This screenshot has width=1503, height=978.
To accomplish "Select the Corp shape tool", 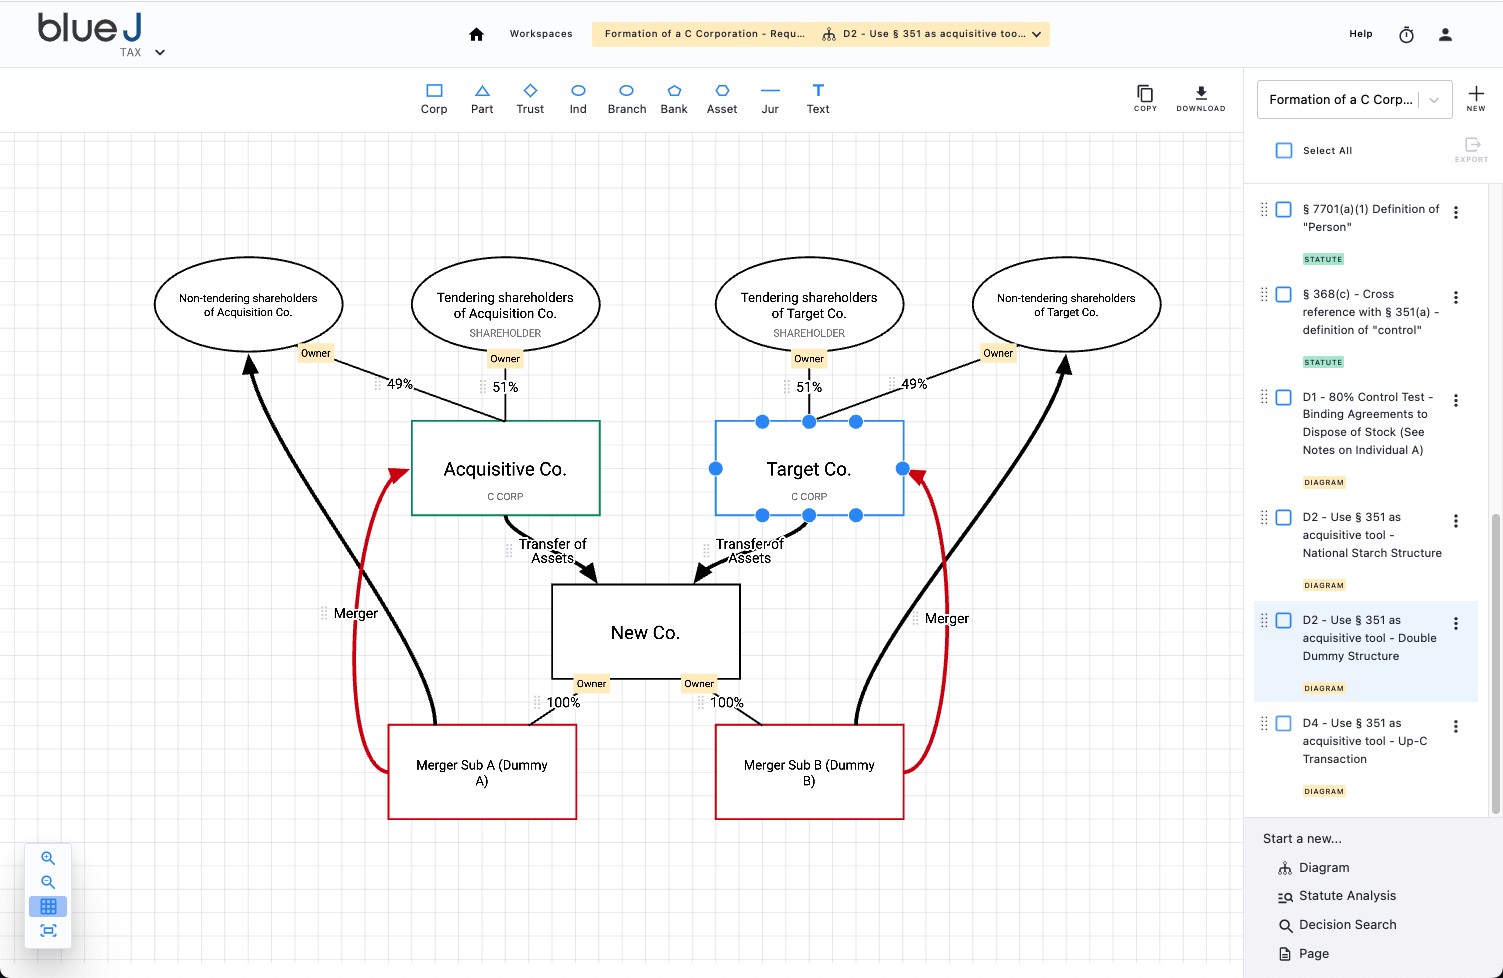I will pyautogui.click(x=434, y=97).
